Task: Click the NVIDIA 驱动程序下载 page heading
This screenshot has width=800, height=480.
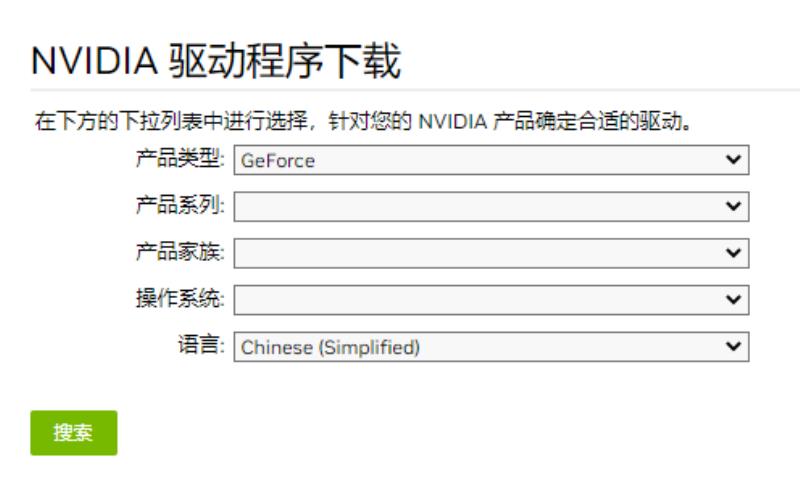Action: pyautogui.click(x=216, y=61)
